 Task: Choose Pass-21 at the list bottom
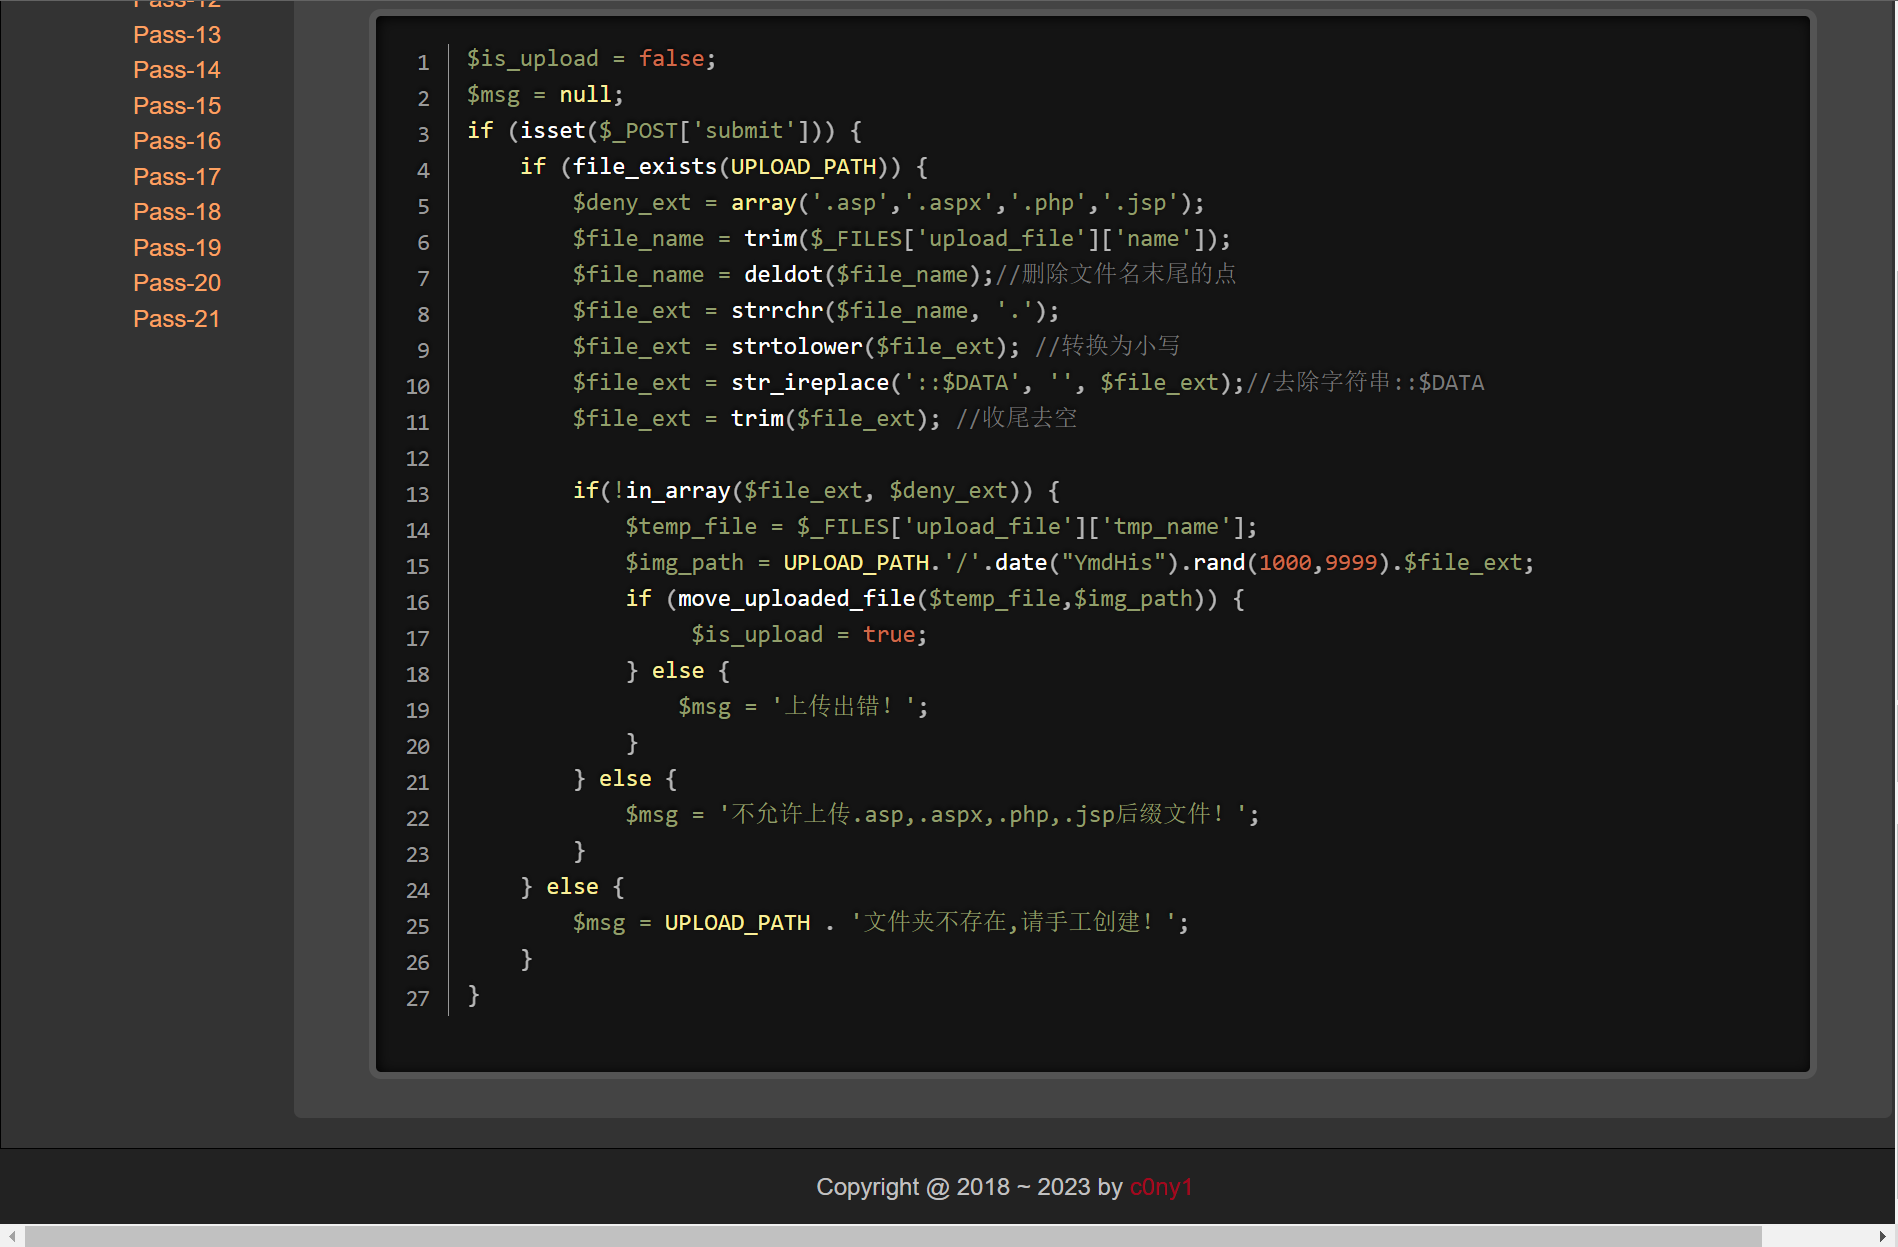click(x=176, y=319)
